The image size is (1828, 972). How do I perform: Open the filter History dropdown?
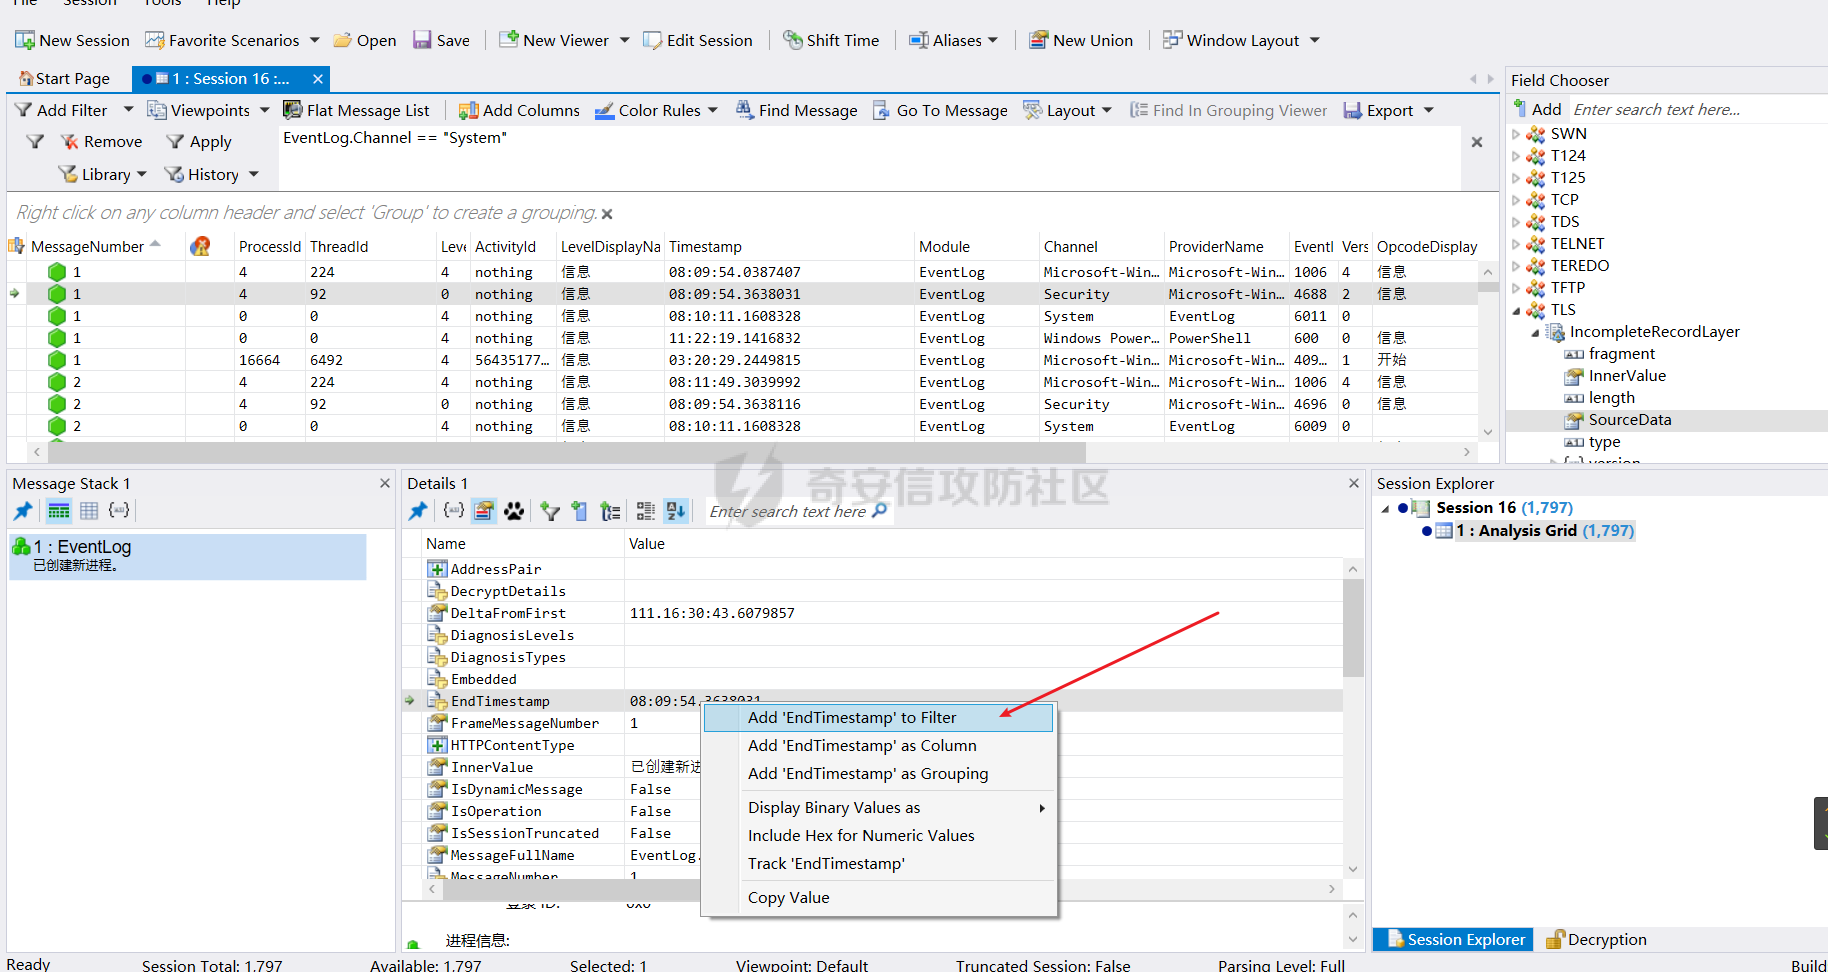(x=254, y=174)
